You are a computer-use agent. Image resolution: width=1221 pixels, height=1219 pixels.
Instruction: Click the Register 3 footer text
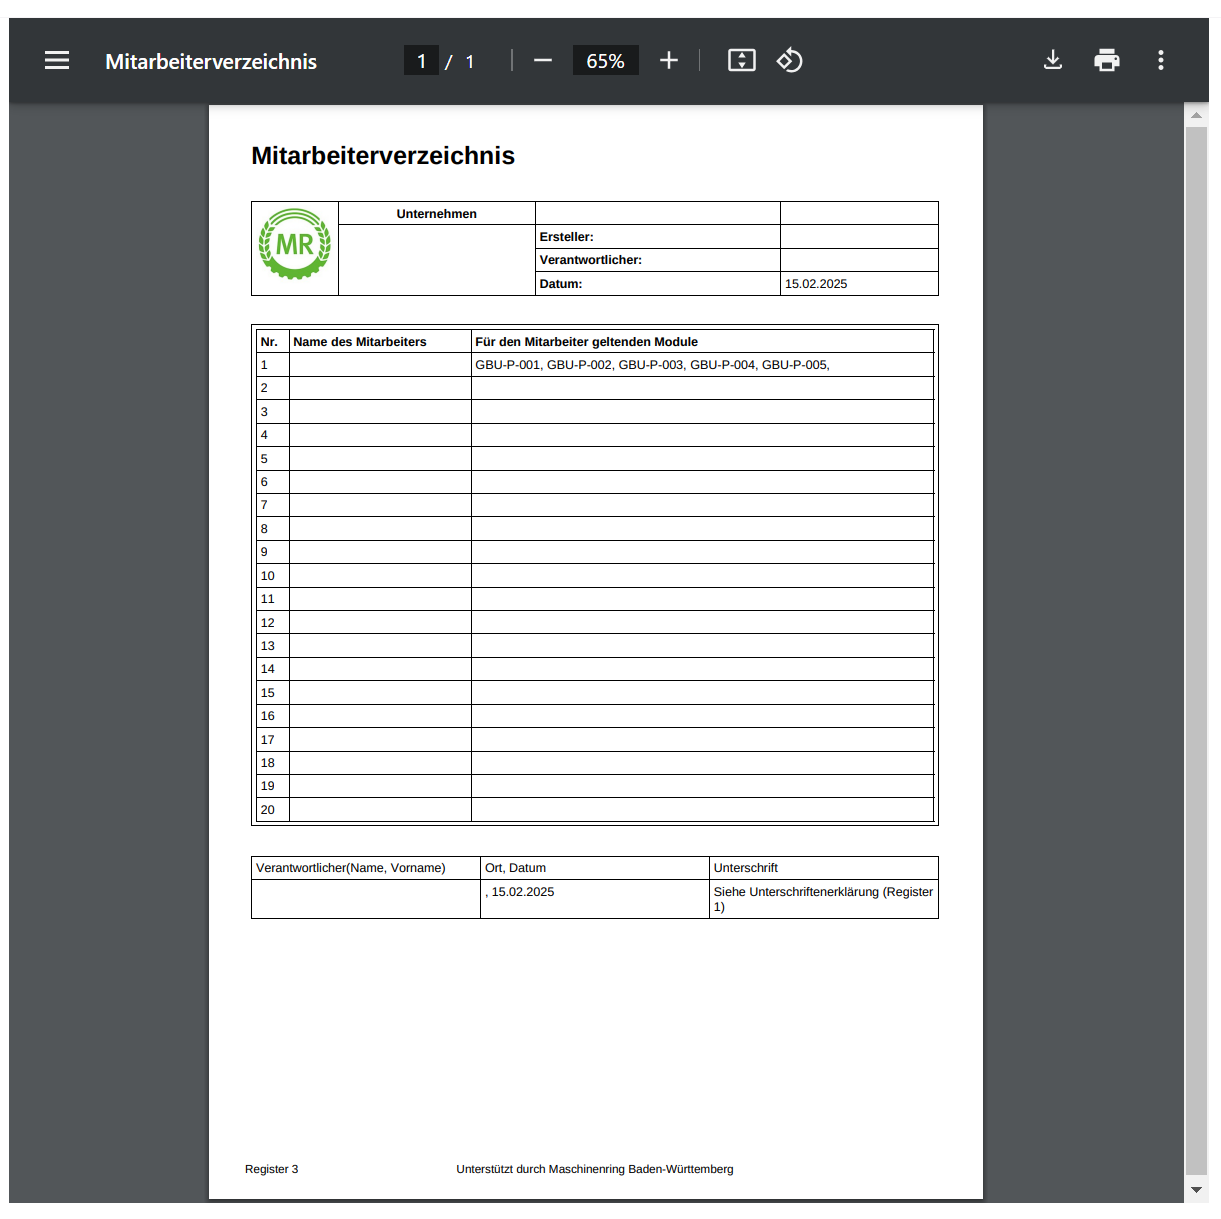pos(272,1169)
